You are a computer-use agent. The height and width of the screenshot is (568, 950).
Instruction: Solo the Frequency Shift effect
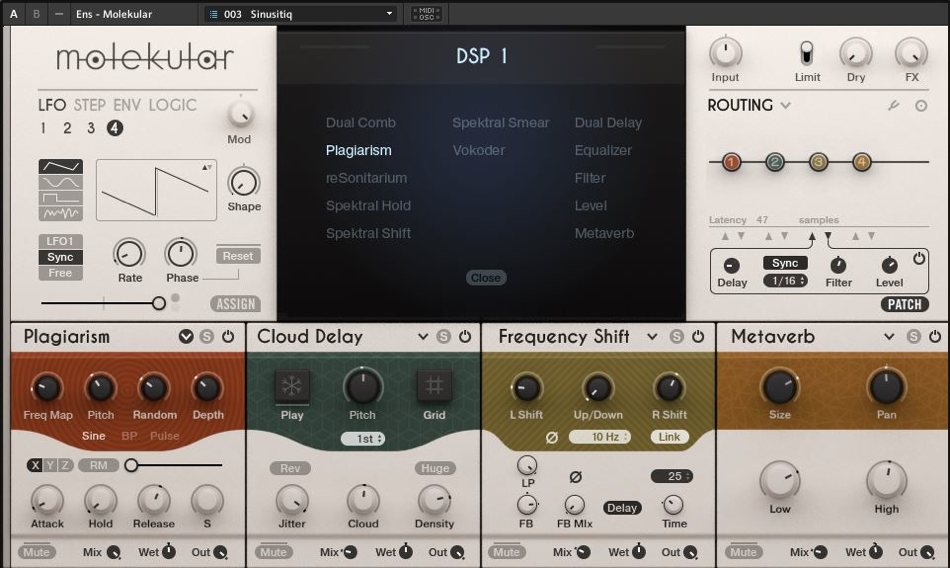click(677, 337)
